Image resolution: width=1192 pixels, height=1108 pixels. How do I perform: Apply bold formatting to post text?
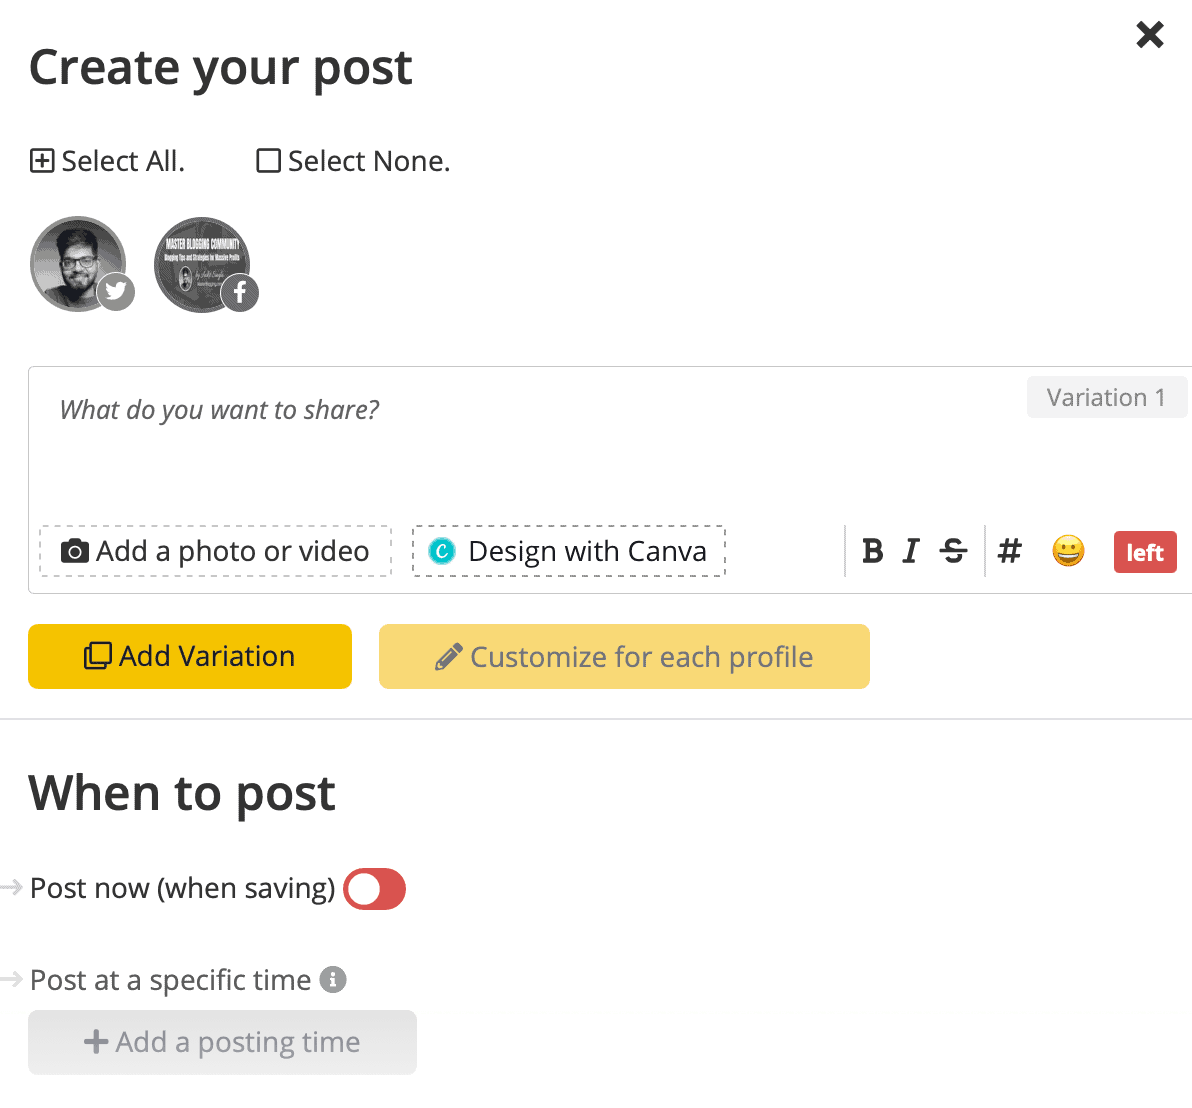pyautogui.click(x=872, y=551)
